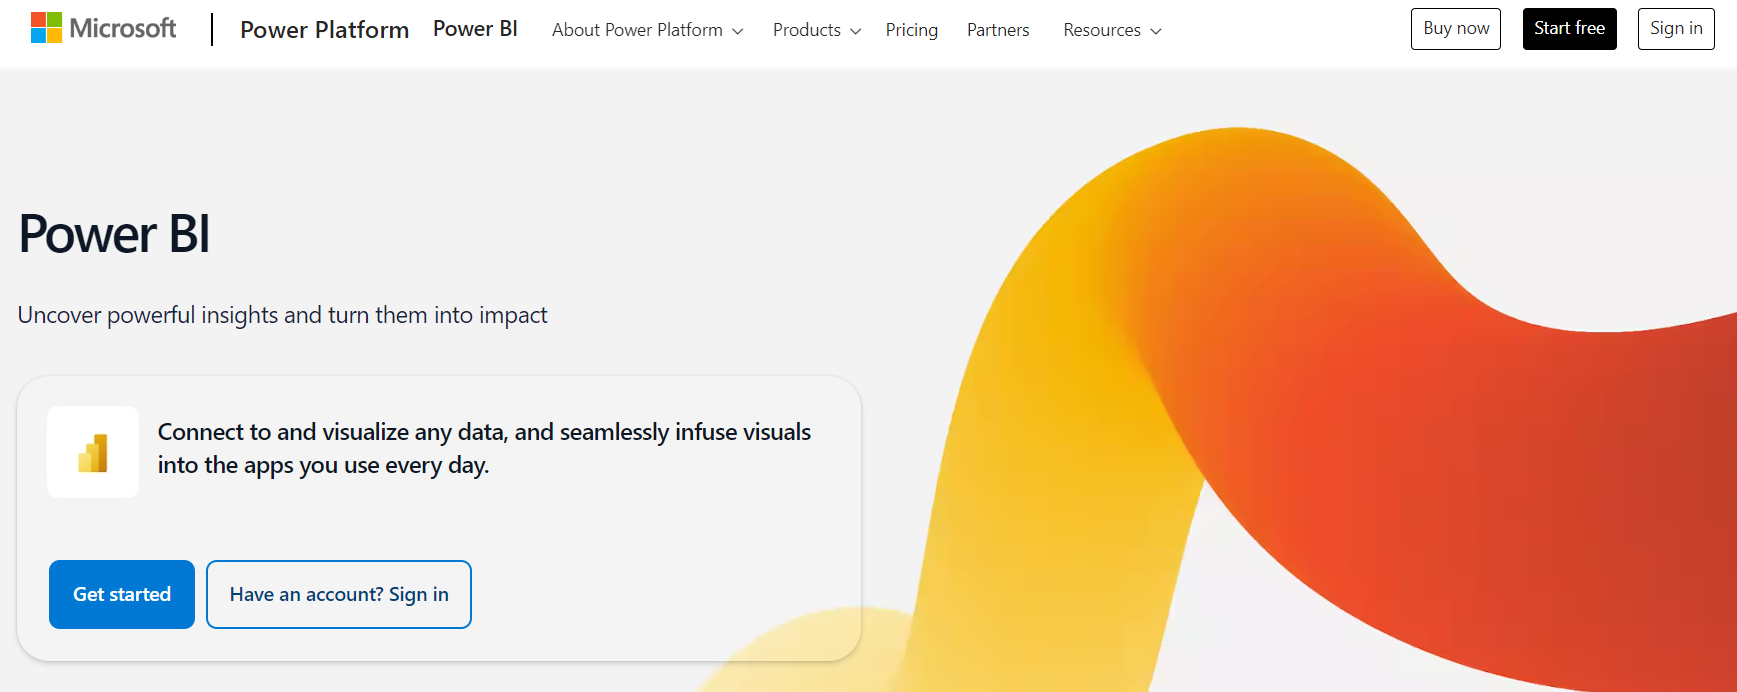Screen dimensions: 1737x692
Task: Click the Microsoft logo
Action: point(104,28)
